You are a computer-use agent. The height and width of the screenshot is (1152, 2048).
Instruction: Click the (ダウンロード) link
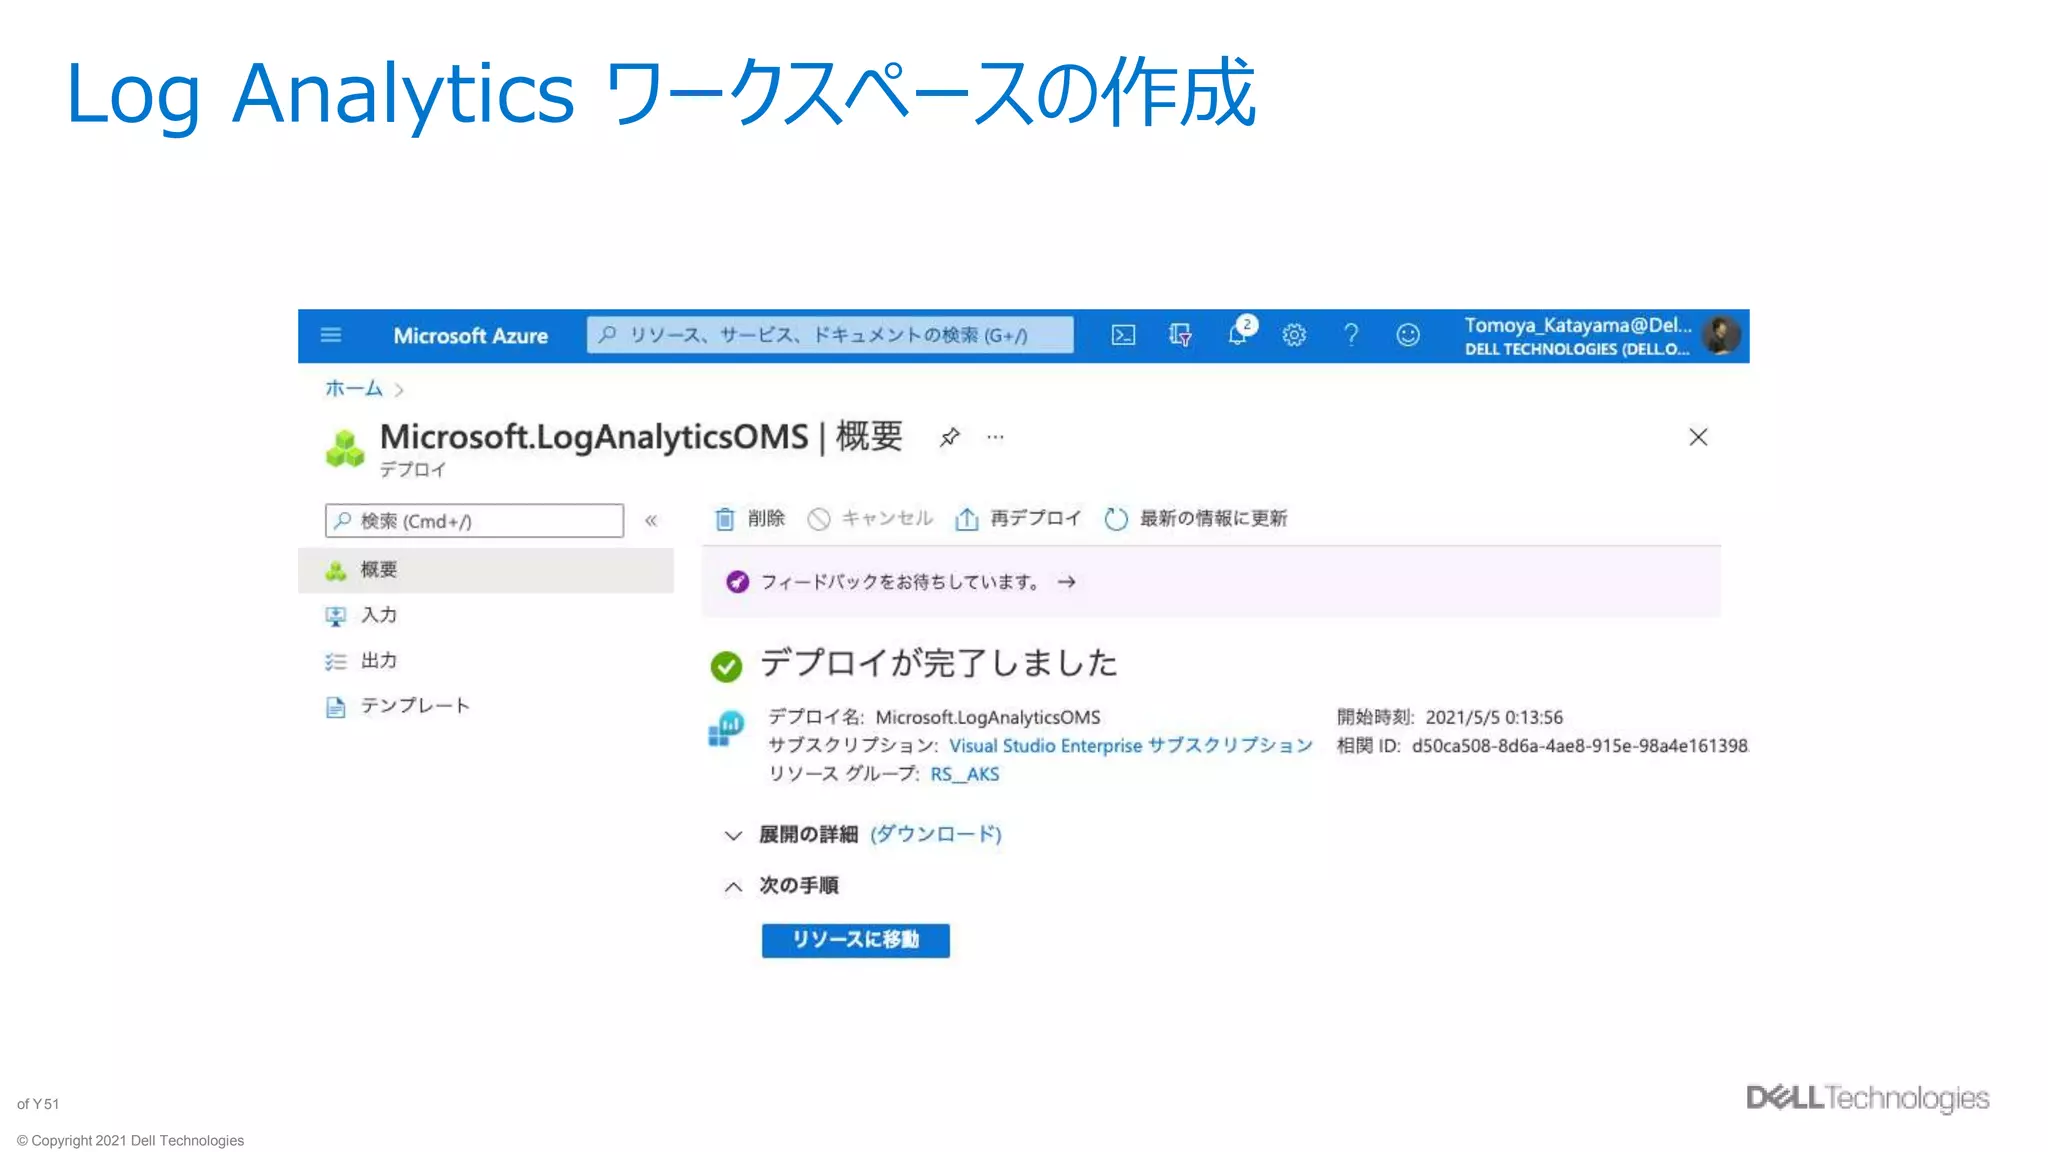point(936,834)
